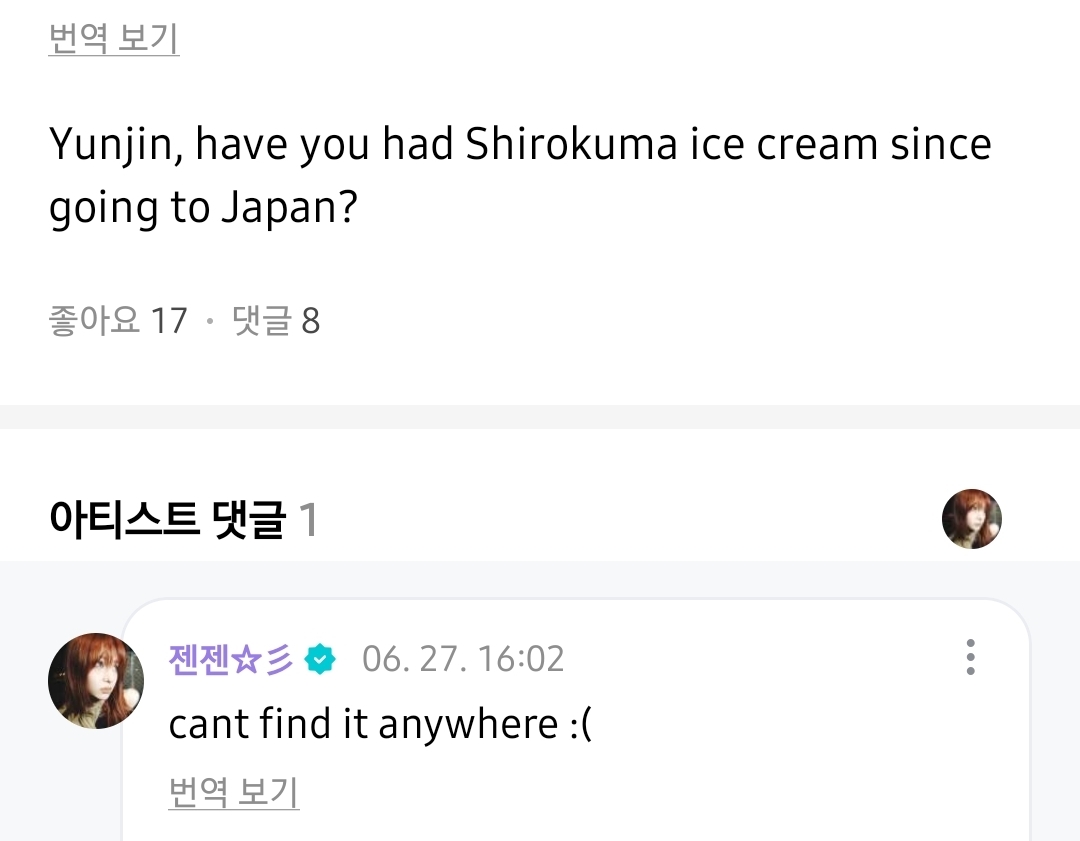Image resolution: width=1080 pixels, height=841 pixels.
Task: Click 번역 보기 under the artist comment
Action: [233, 792]
